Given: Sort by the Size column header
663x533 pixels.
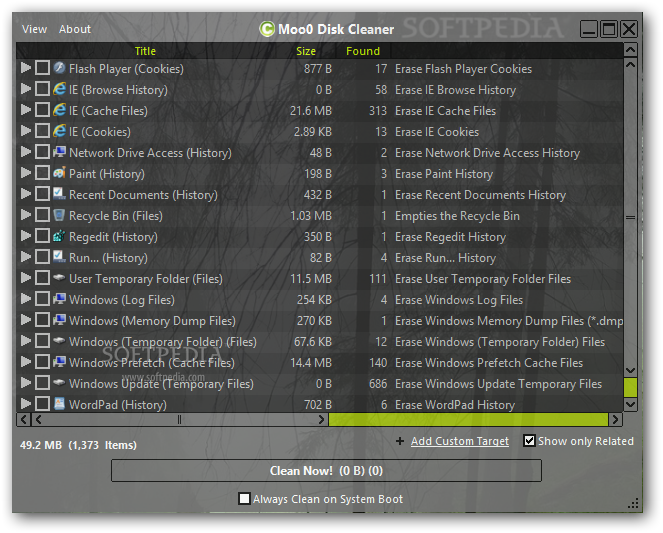Looking at the screenshot, I should pyautogui.click(x=306, y=51).
